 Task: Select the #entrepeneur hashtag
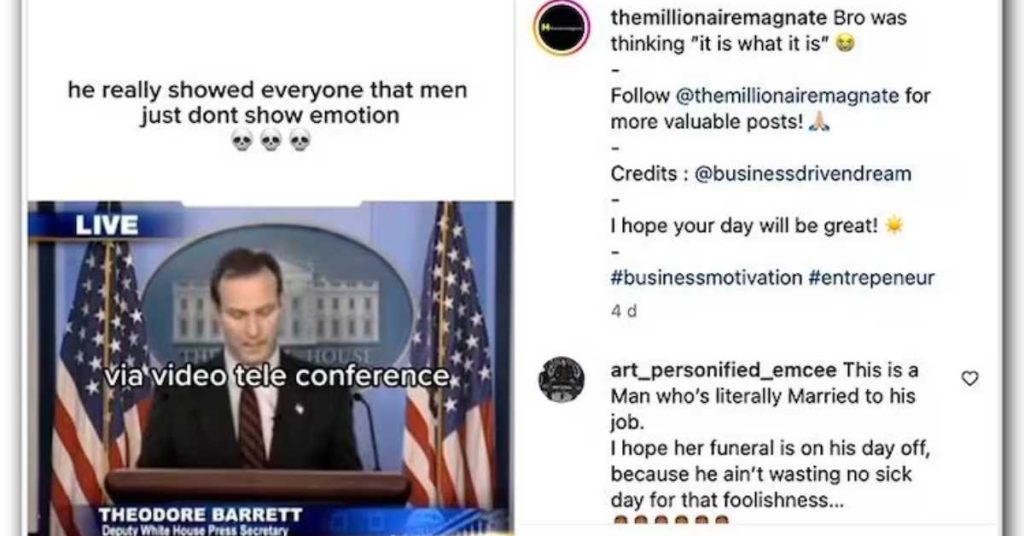coord(871,278)
